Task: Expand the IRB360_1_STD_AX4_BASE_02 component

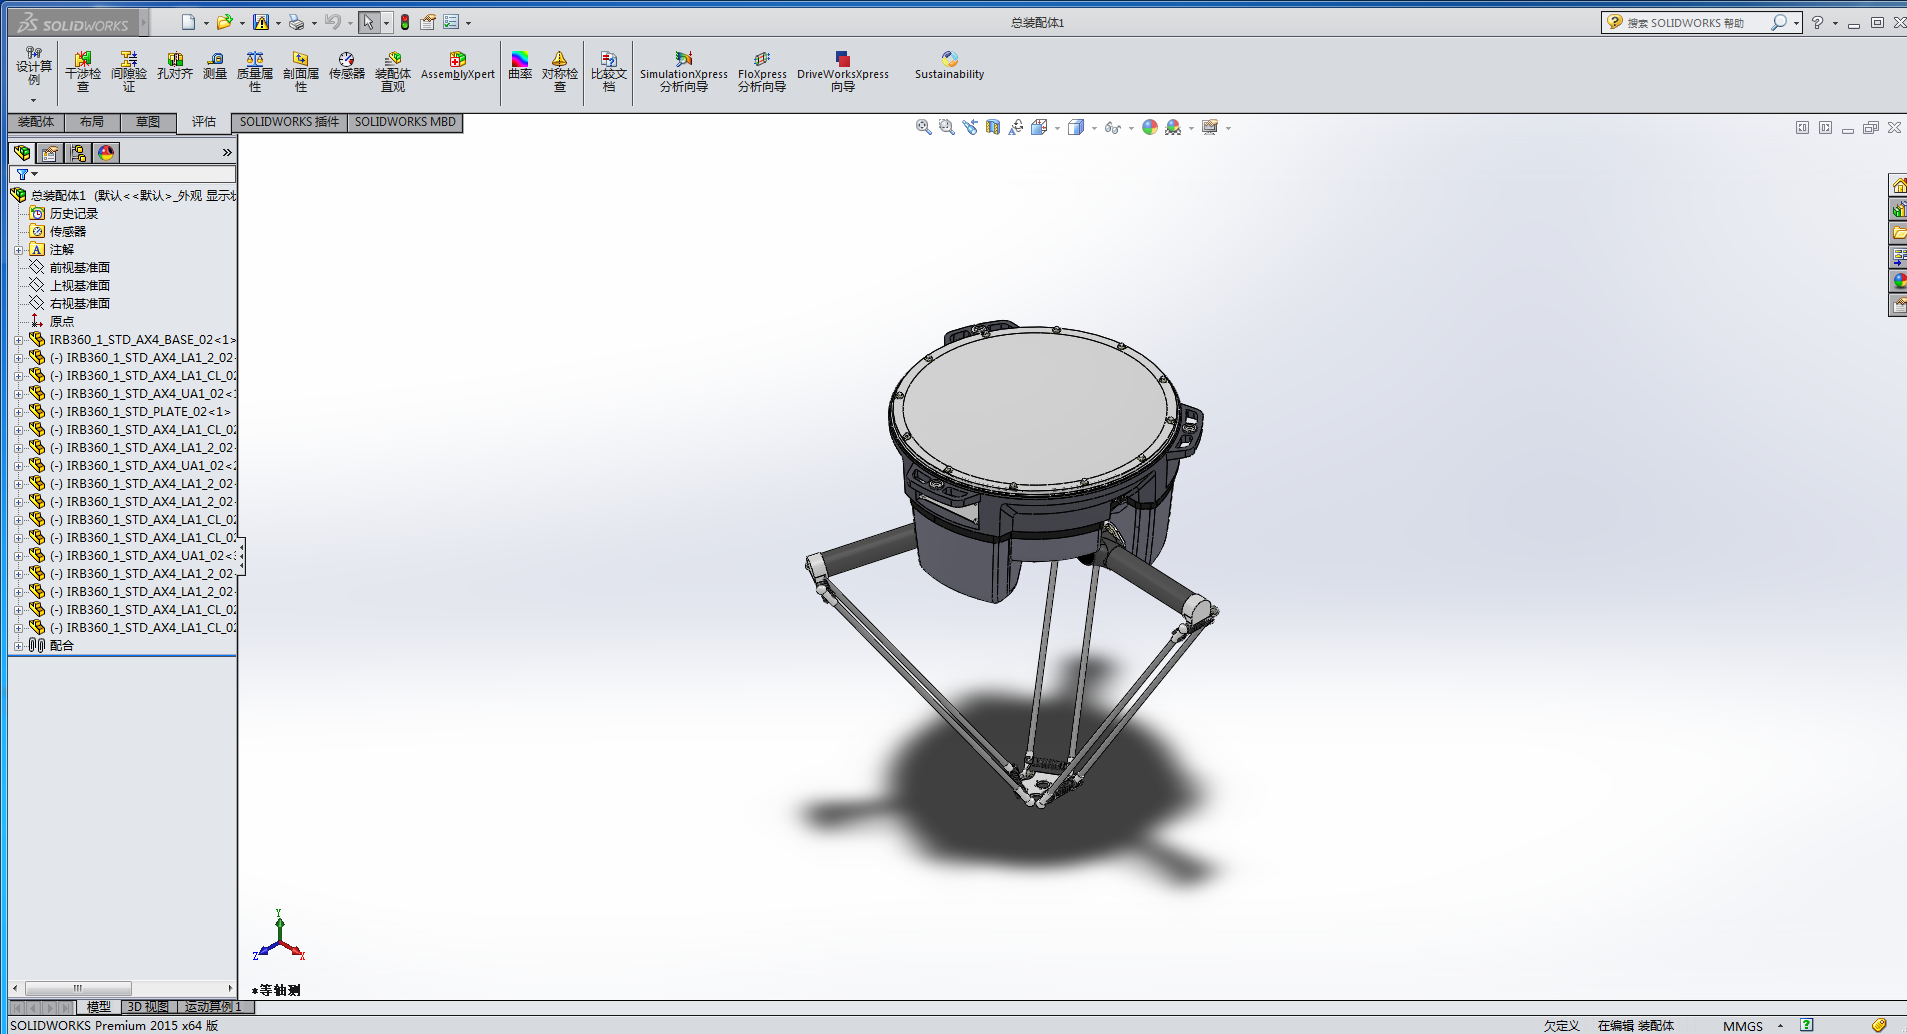Action: (18, 340)
